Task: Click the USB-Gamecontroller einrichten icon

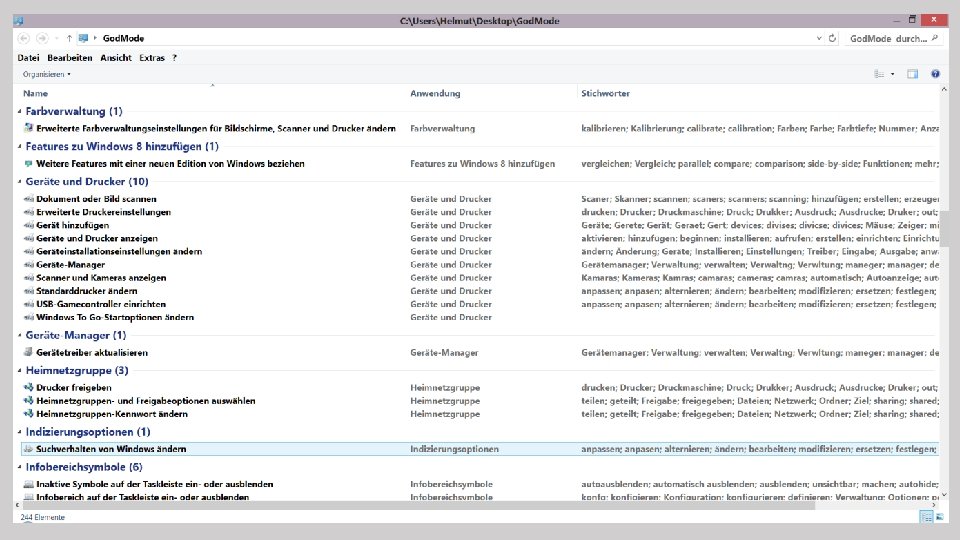Action: 28,304
